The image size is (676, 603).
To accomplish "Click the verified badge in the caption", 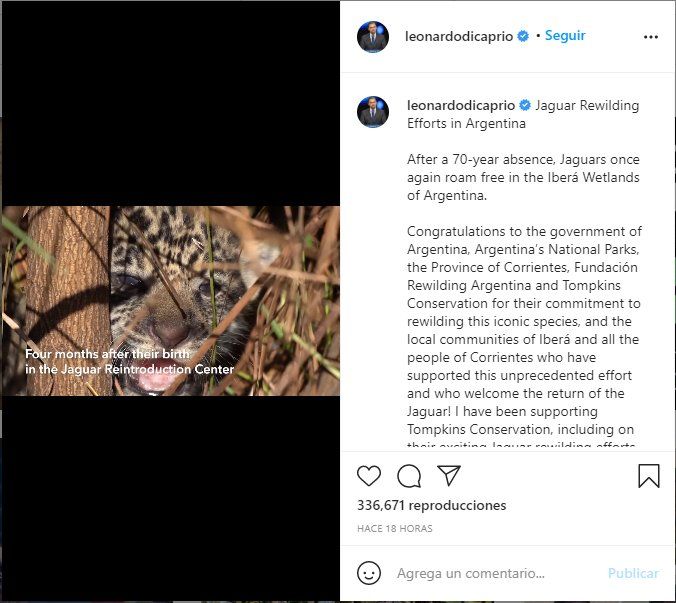I will pos(524,106).
